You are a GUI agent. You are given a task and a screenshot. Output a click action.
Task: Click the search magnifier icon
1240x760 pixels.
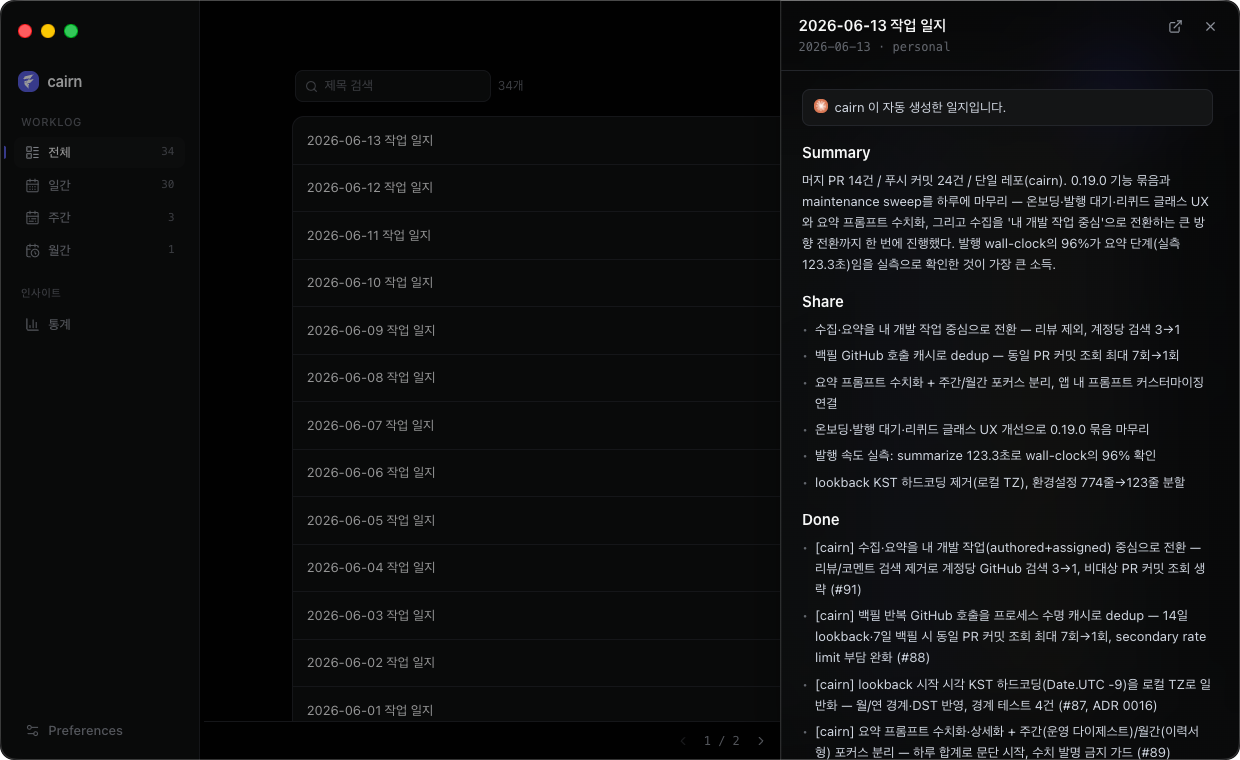[312, 86]
